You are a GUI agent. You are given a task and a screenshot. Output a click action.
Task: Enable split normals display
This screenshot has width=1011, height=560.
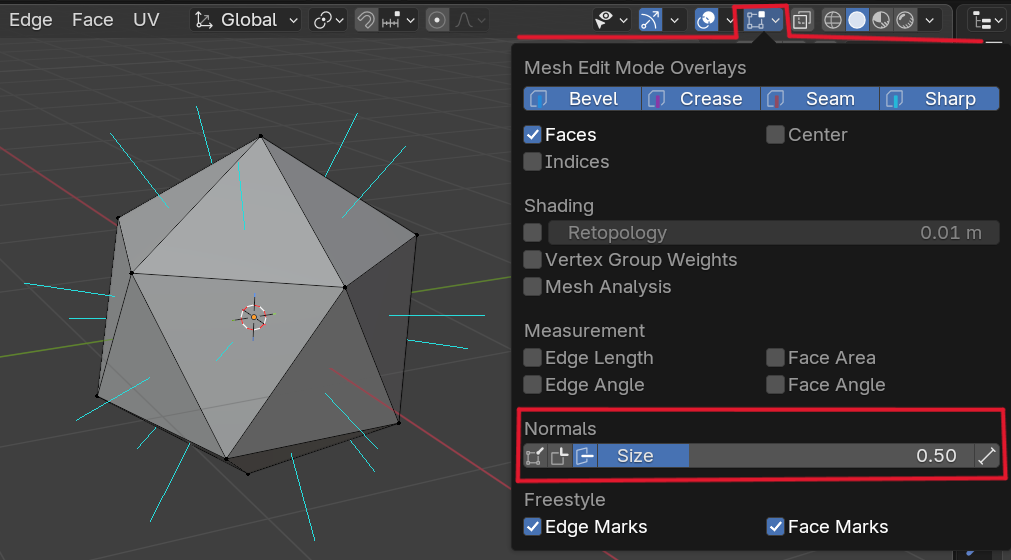pyautogui.click(x=560, y=456)
